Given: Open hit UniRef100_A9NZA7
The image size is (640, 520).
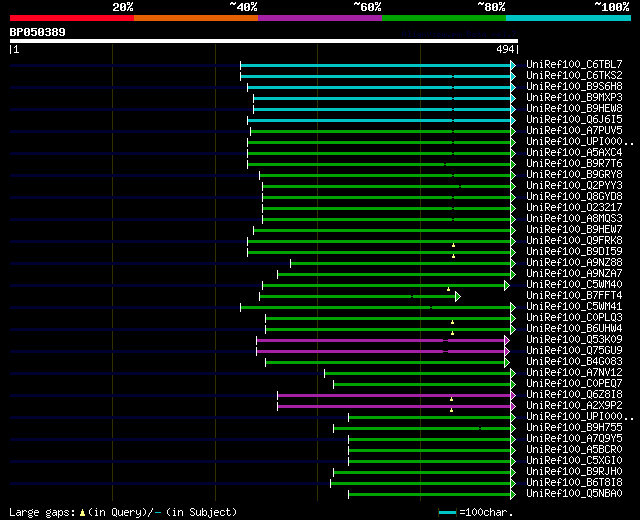Looking at the screenshot, I should point(574,273).
